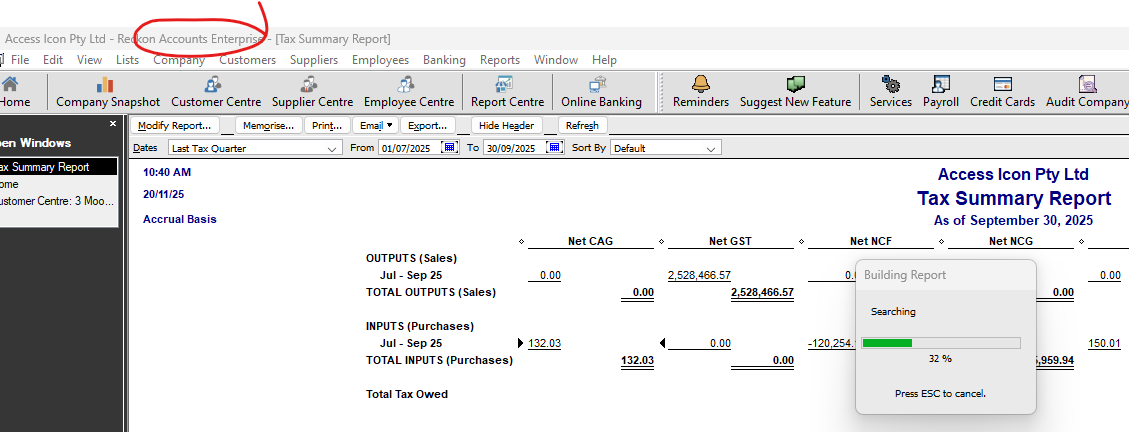Select Home entry in Open Windows list
The width and height of the screenshot is (1129, 432).
point(58,184)
